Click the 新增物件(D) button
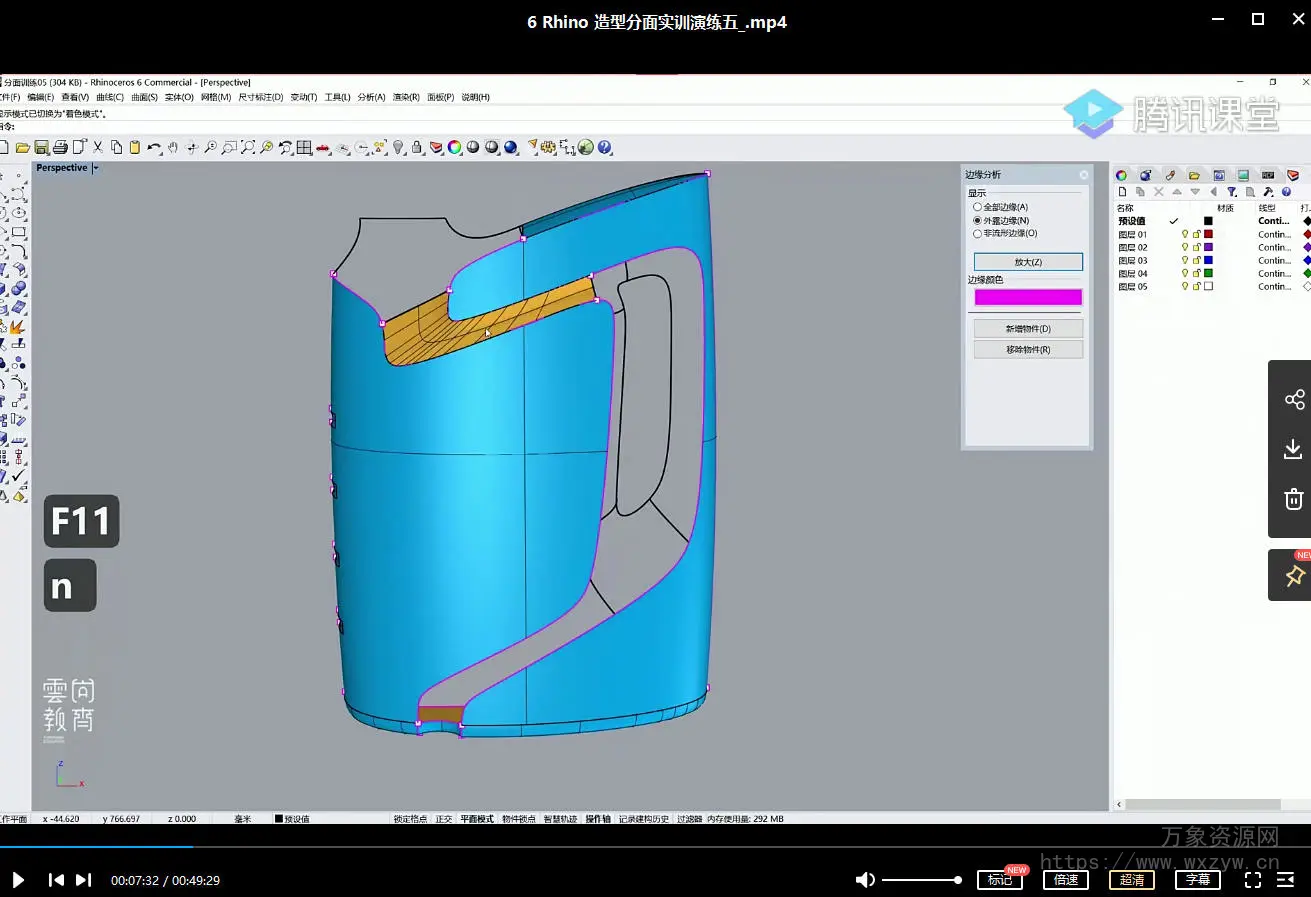Screen dimensions: 1311x897 [1028, 328]
